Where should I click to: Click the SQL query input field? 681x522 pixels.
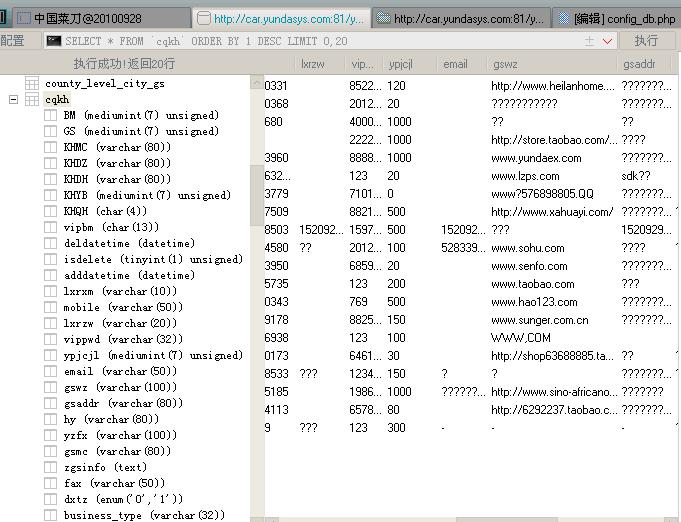[321, 41]
